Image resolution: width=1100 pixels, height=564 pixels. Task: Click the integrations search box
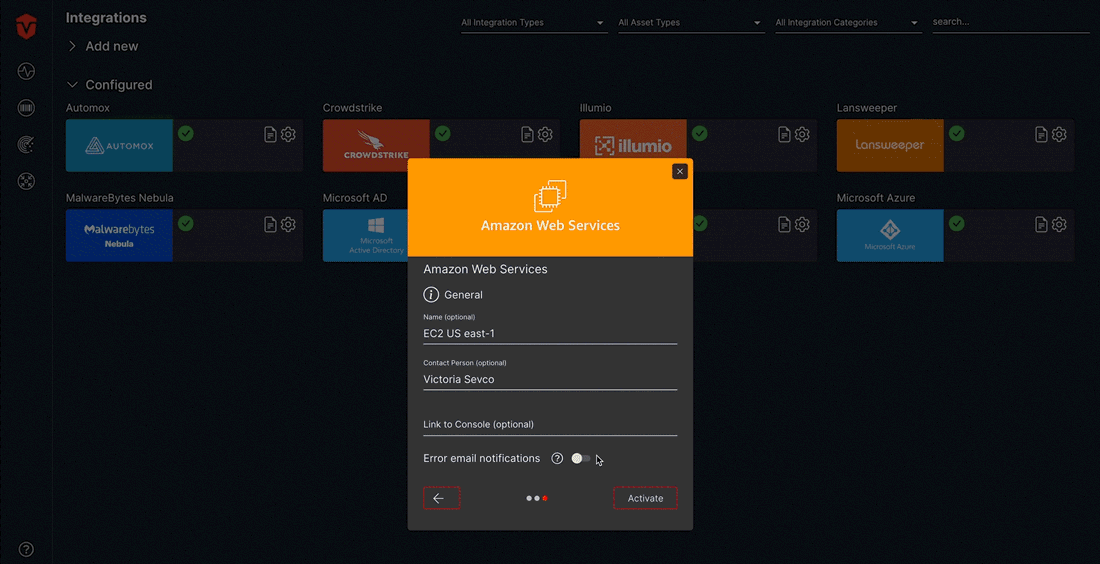[1010, 22]
